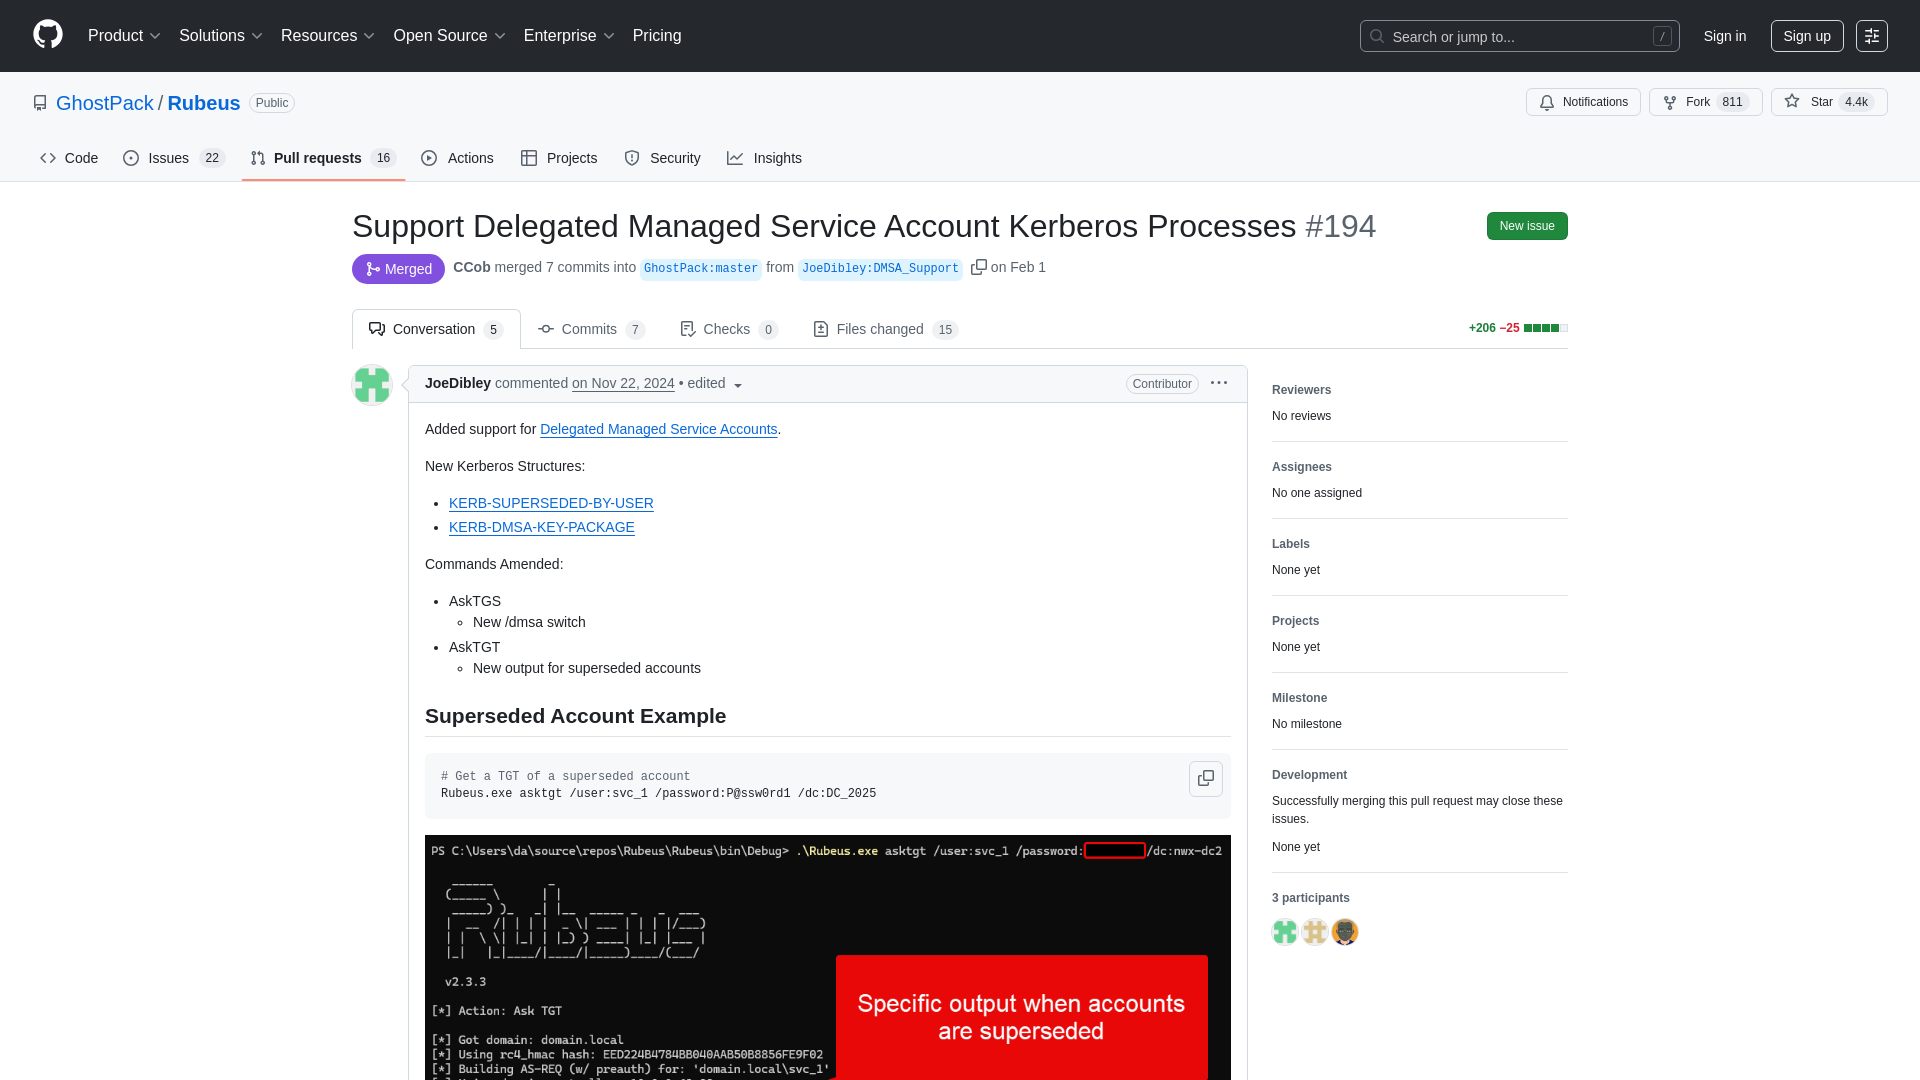Screen dimensions: 1920x1080
Task: Open the Pricing page
Action: click(x=657, y=36)
